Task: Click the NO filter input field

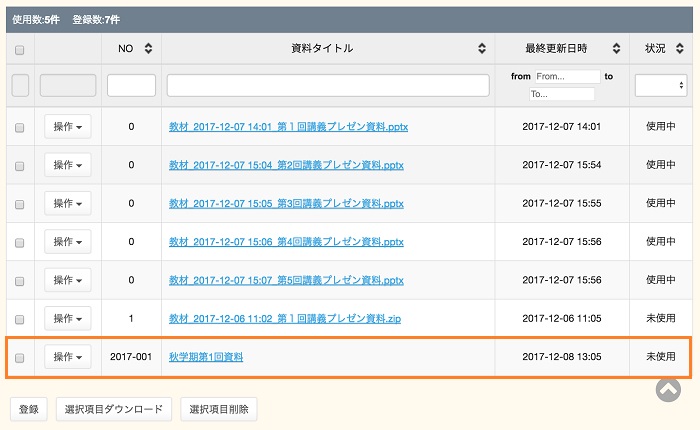Action: tap(131, 86)
